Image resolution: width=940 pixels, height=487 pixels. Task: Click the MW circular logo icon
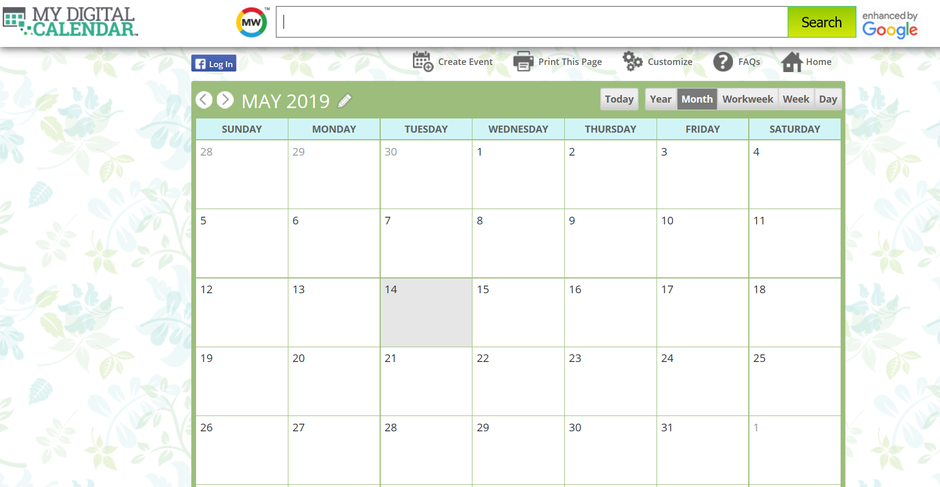pos(251,23)
